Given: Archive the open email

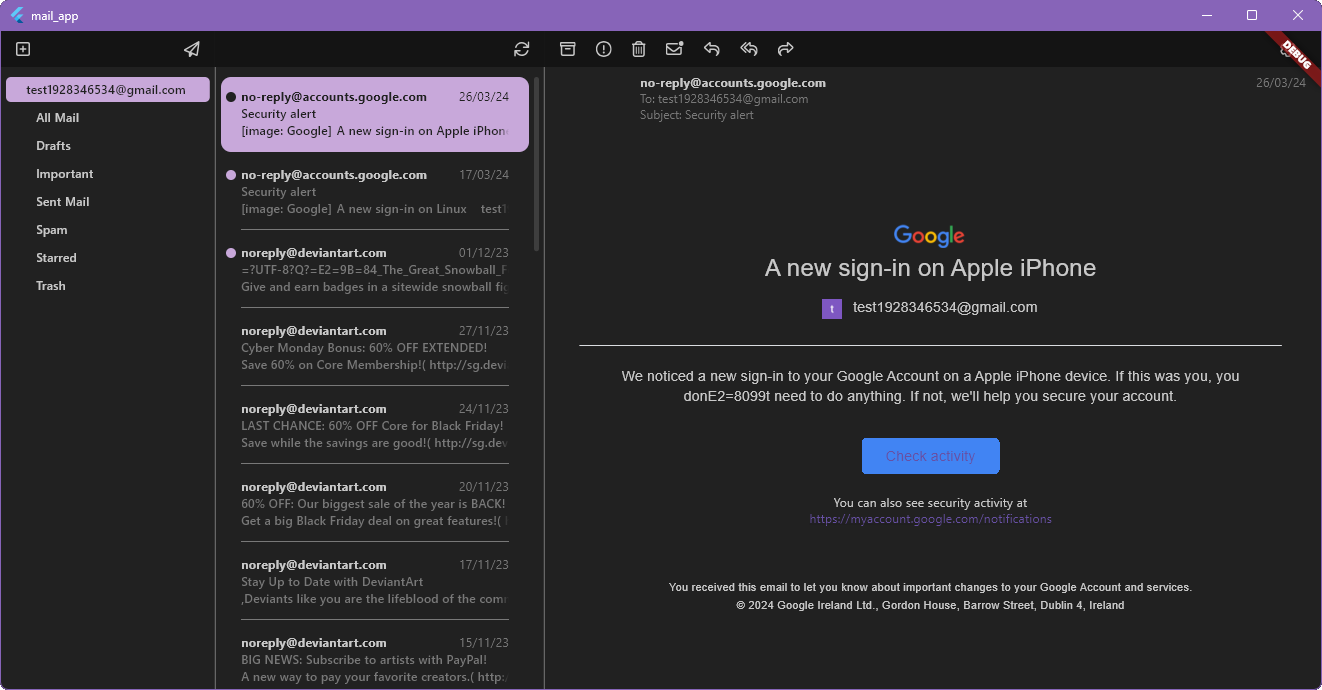Looking at the screenshot, I should [568, 49].
